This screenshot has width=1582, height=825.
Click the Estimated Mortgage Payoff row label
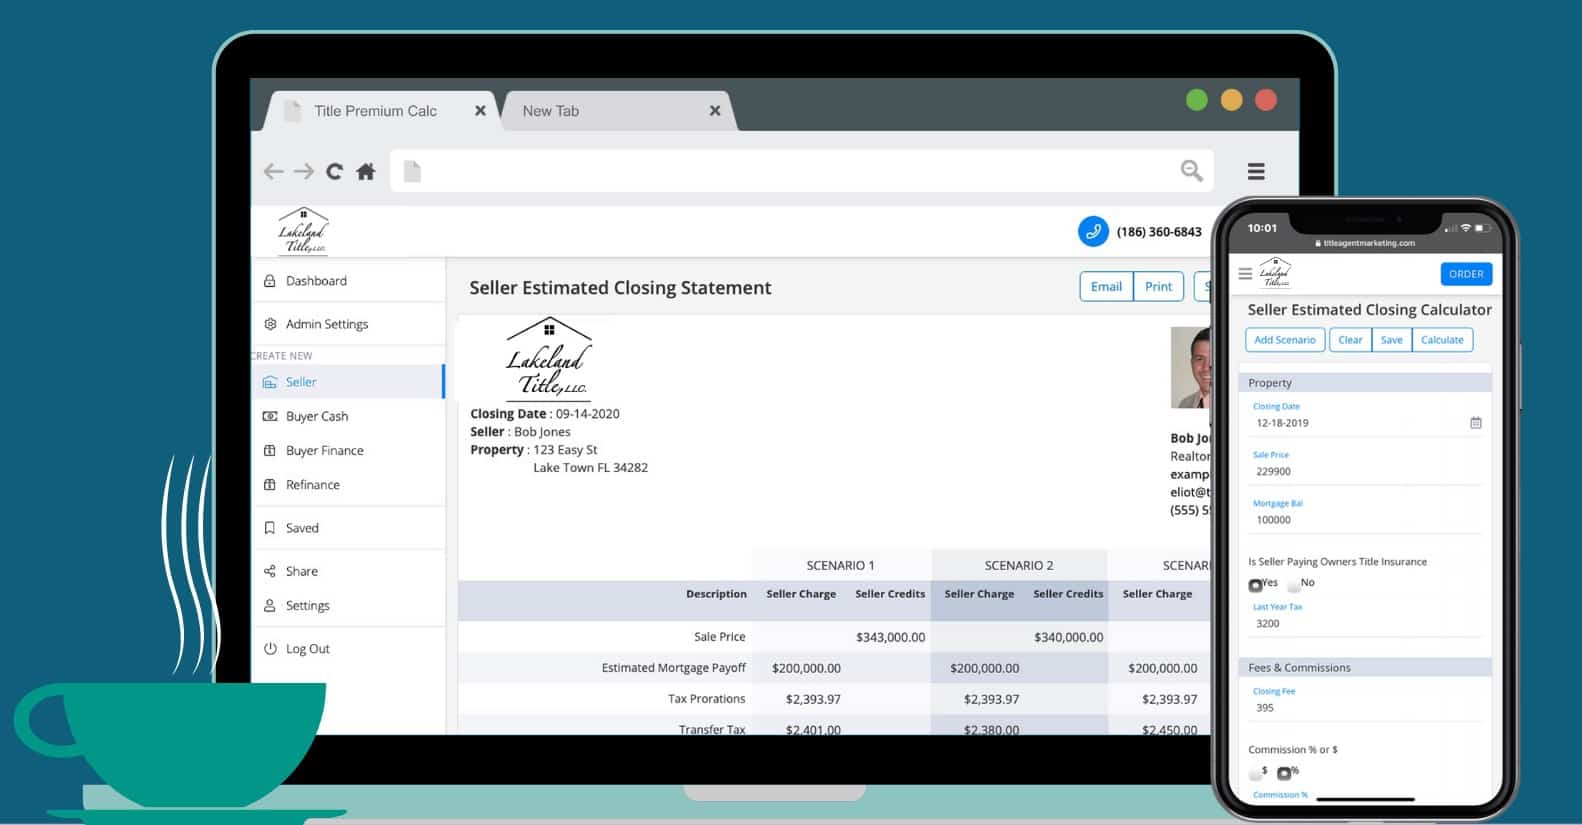[674, 668]
